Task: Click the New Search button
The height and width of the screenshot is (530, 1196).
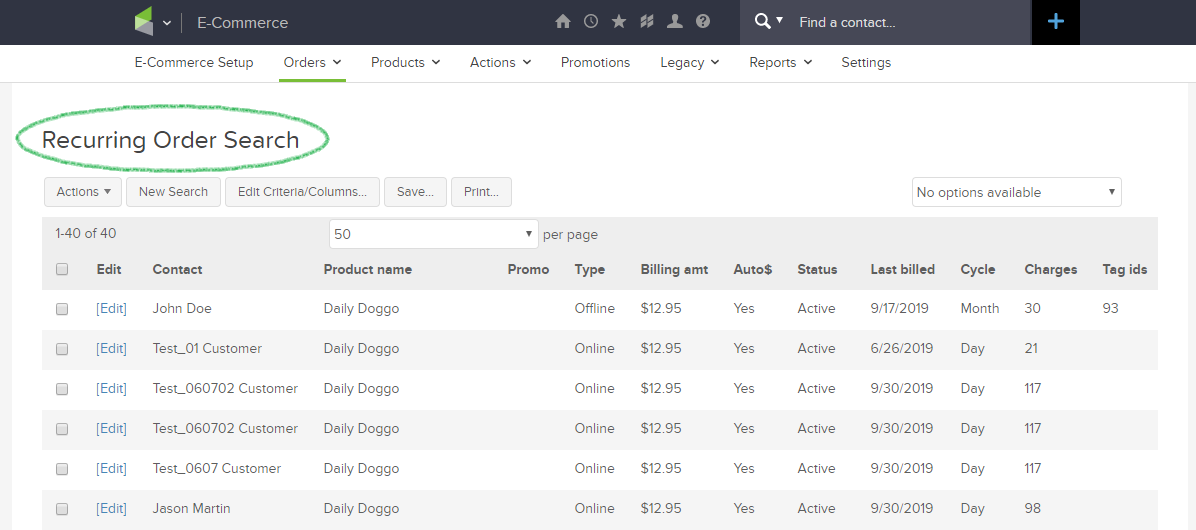Action: point(173,192)
